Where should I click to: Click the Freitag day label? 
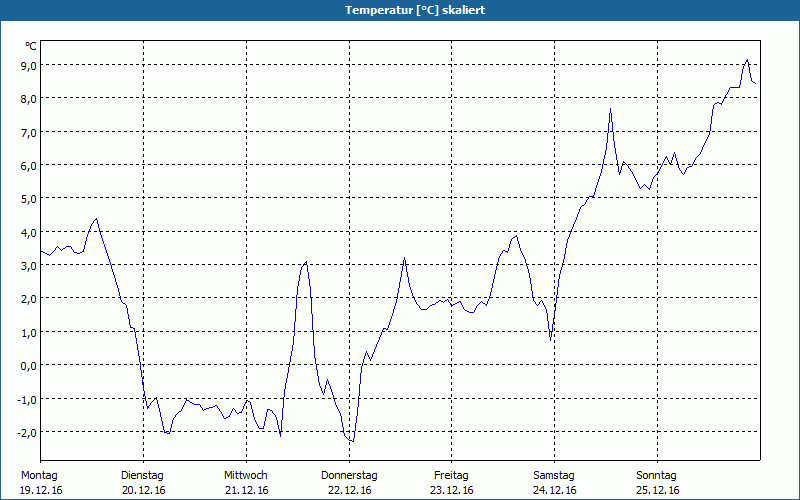point(451,476)
